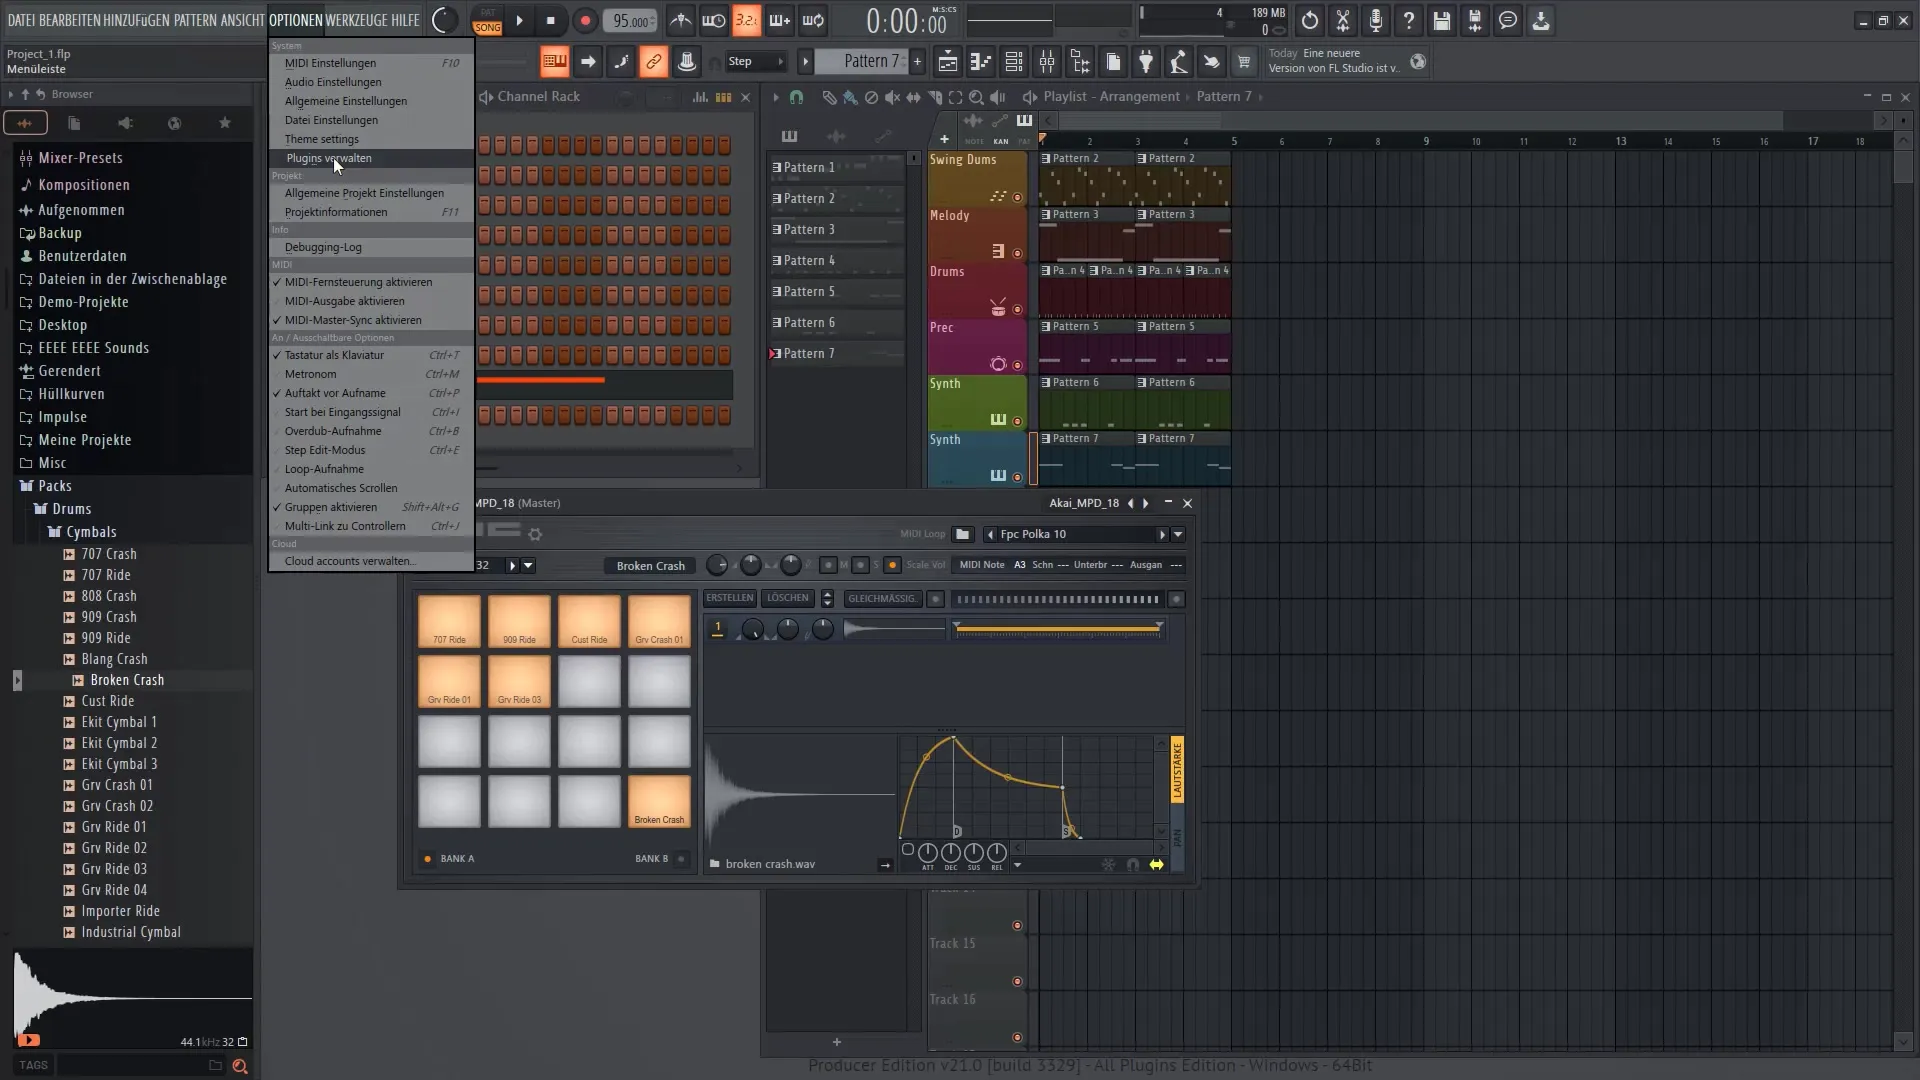
Task: Click the GLEICHMÄSSIG button in FPC
Action: coord(881,599)
